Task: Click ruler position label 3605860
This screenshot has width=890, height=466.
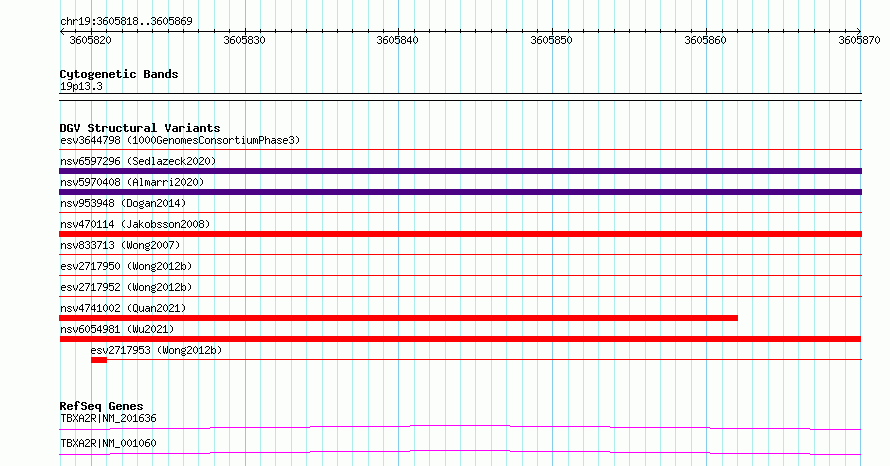Action: point(705,40)
